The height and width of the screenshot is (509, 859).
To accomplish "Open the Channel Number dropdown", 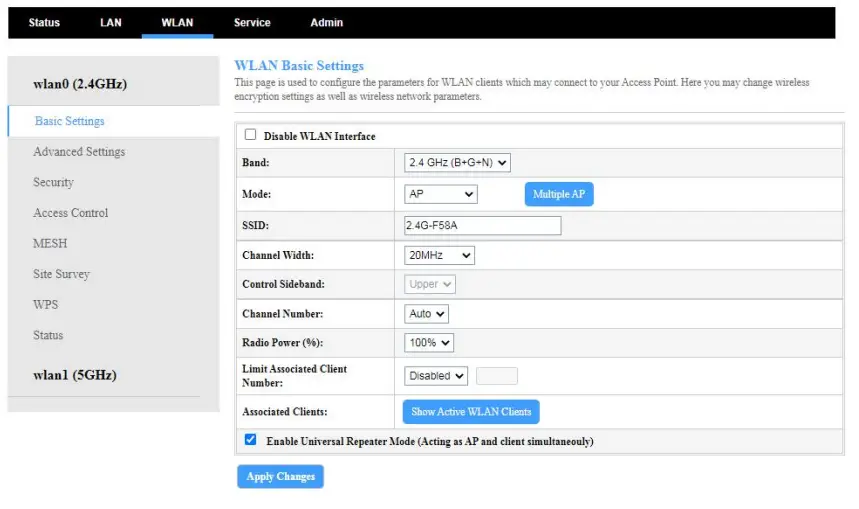I will [x=426, y=314].
